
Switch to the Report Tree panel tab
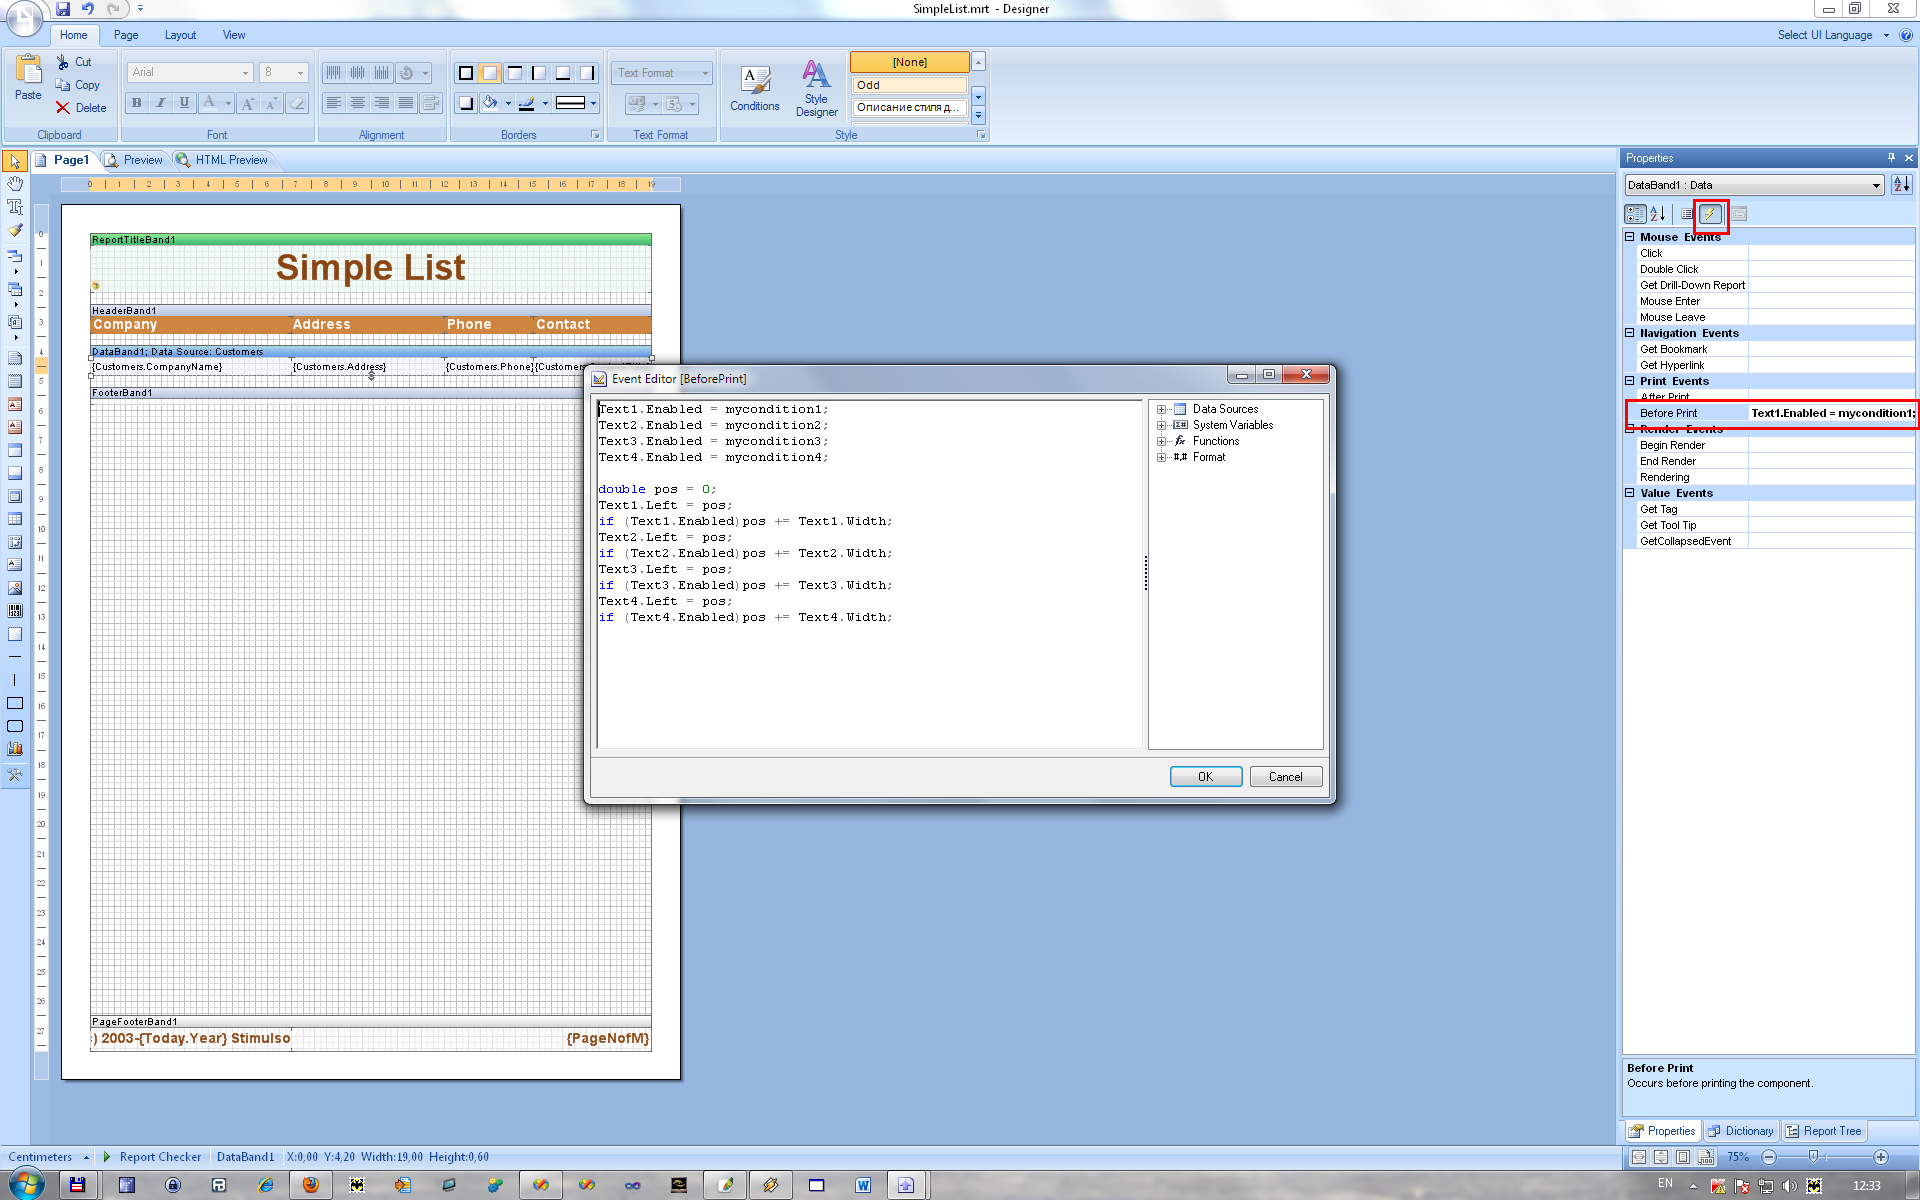point(1824,1131)
